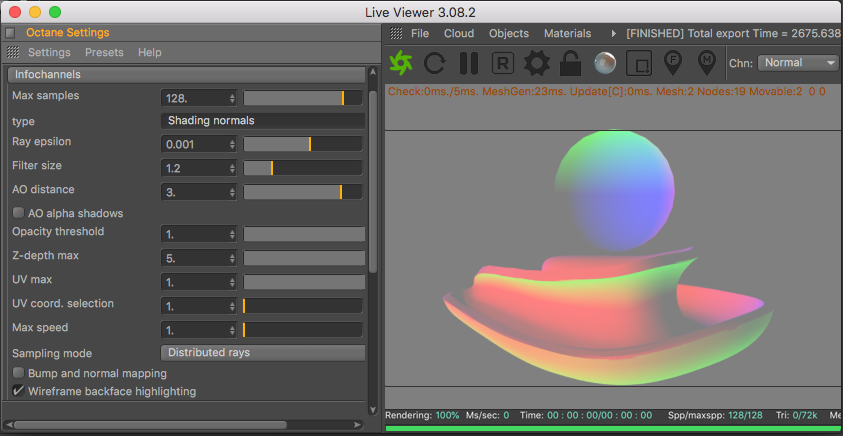Click Opacity threshold stepper arrows
Image resolution: width=843 pixels, height=436 pixels.
[232, 234]
